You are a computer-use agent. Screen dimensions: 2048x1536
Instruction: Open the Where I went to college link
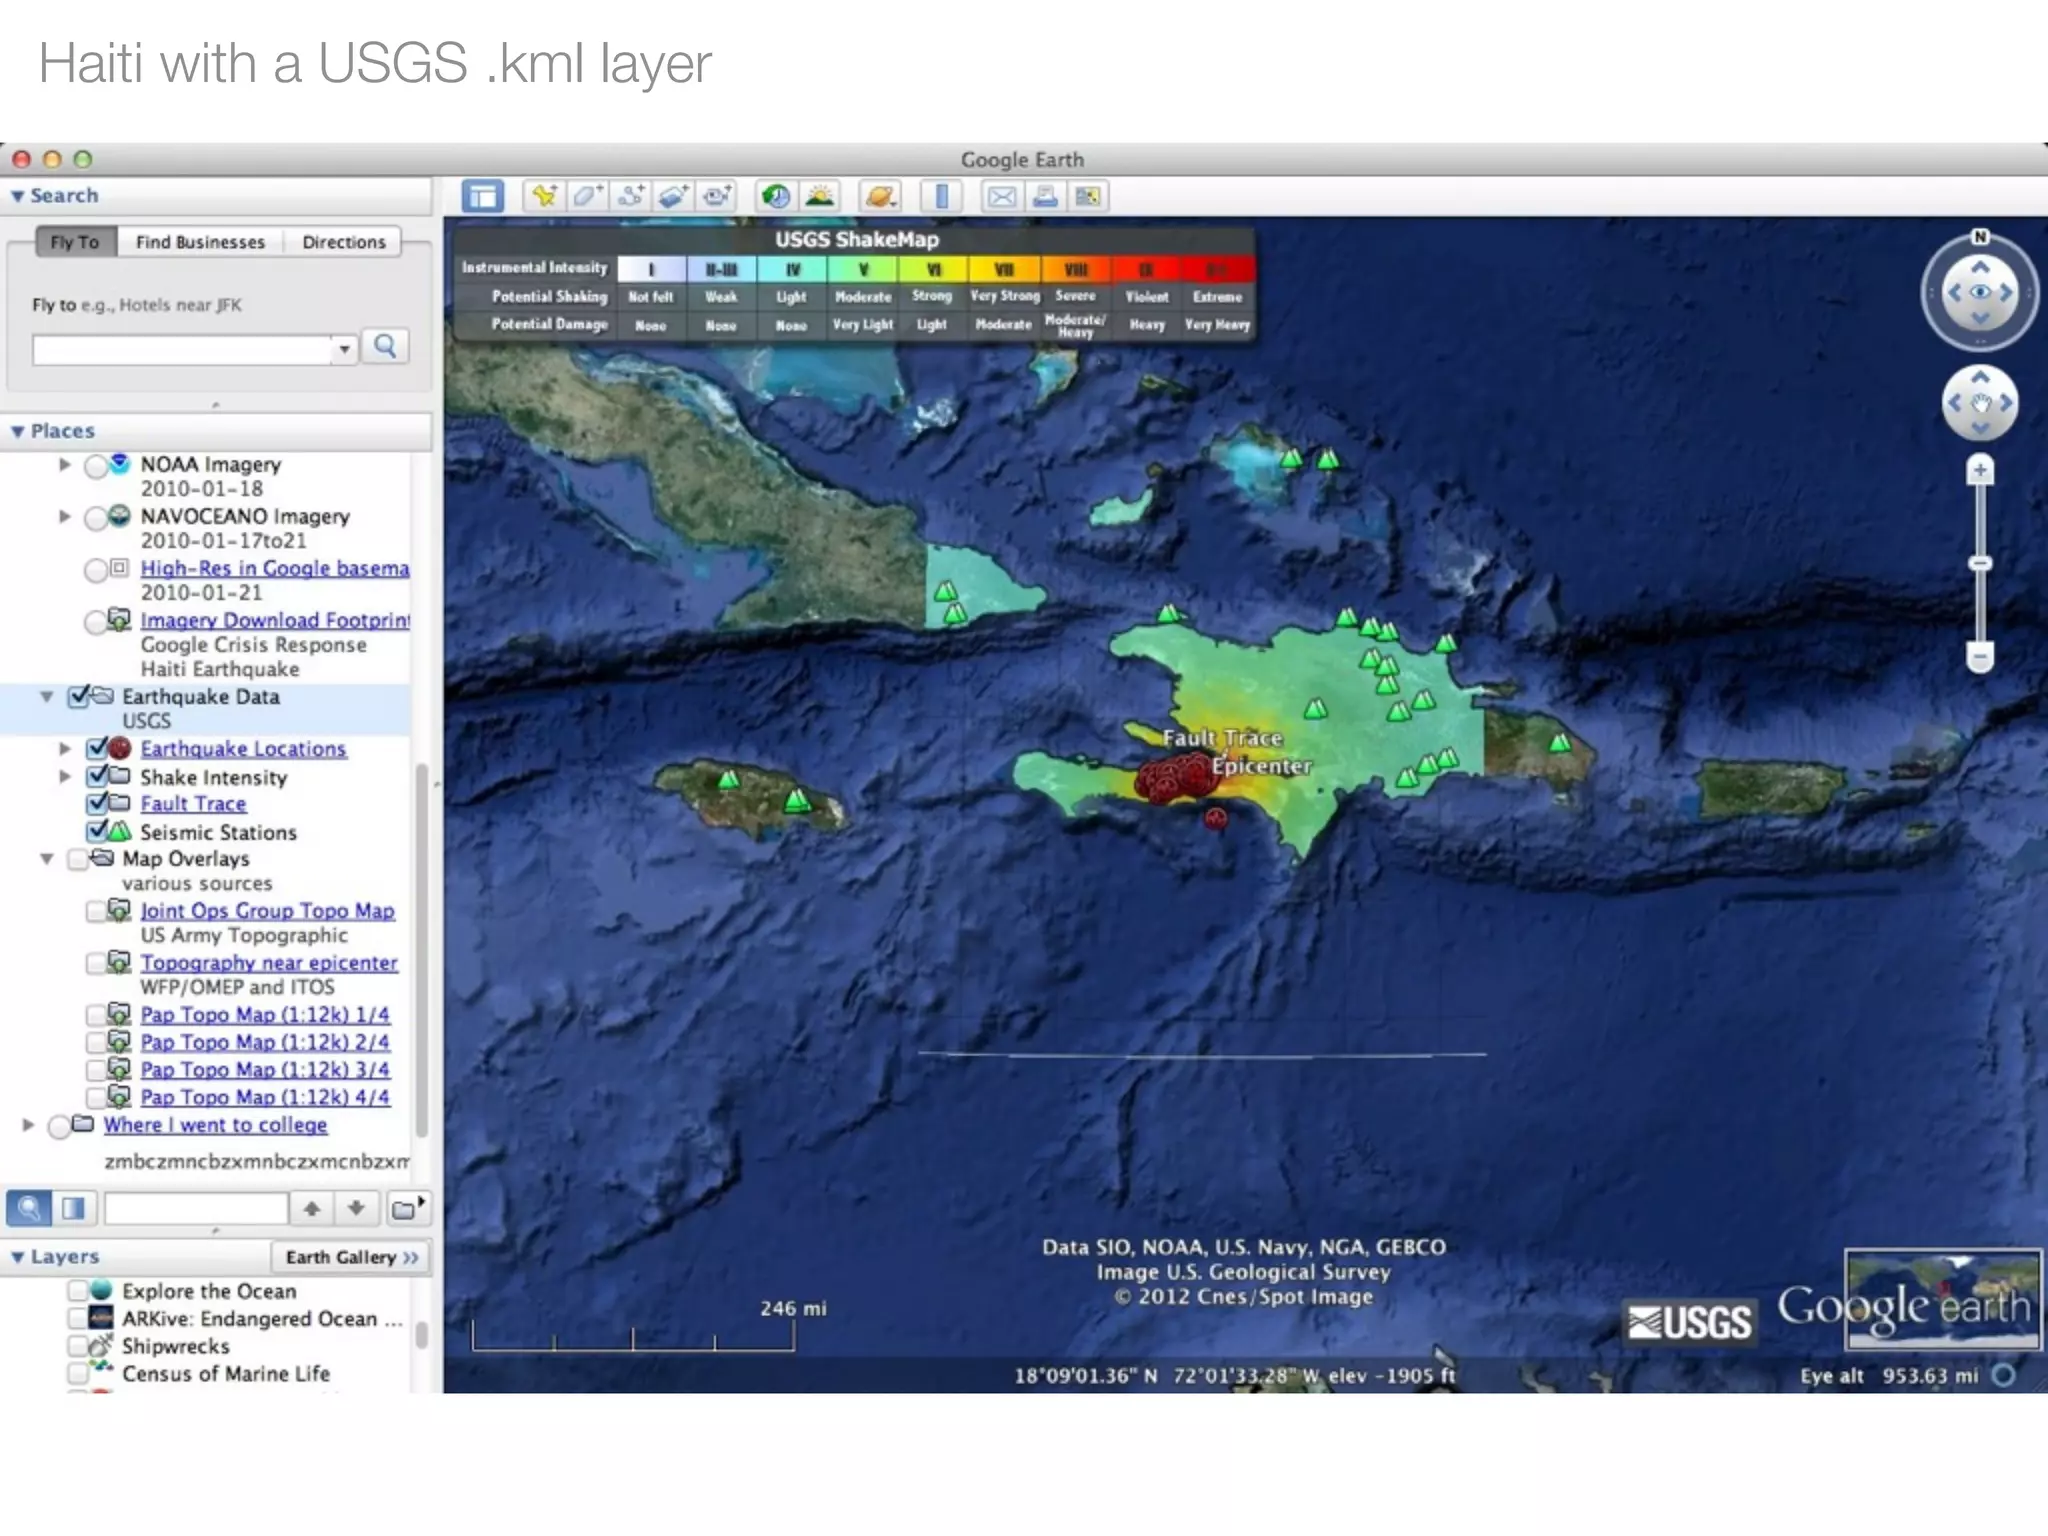point(215,1125)
